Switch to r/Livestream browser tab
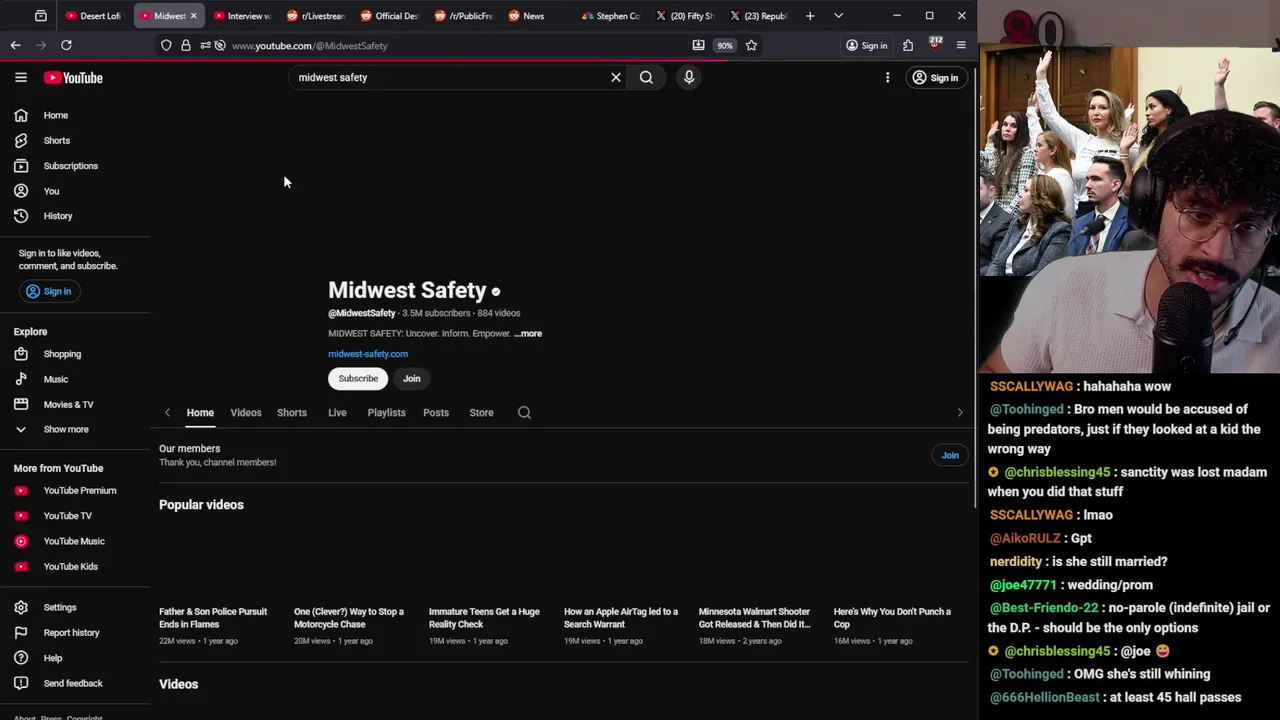1280x720 pixels. (315, 16)
